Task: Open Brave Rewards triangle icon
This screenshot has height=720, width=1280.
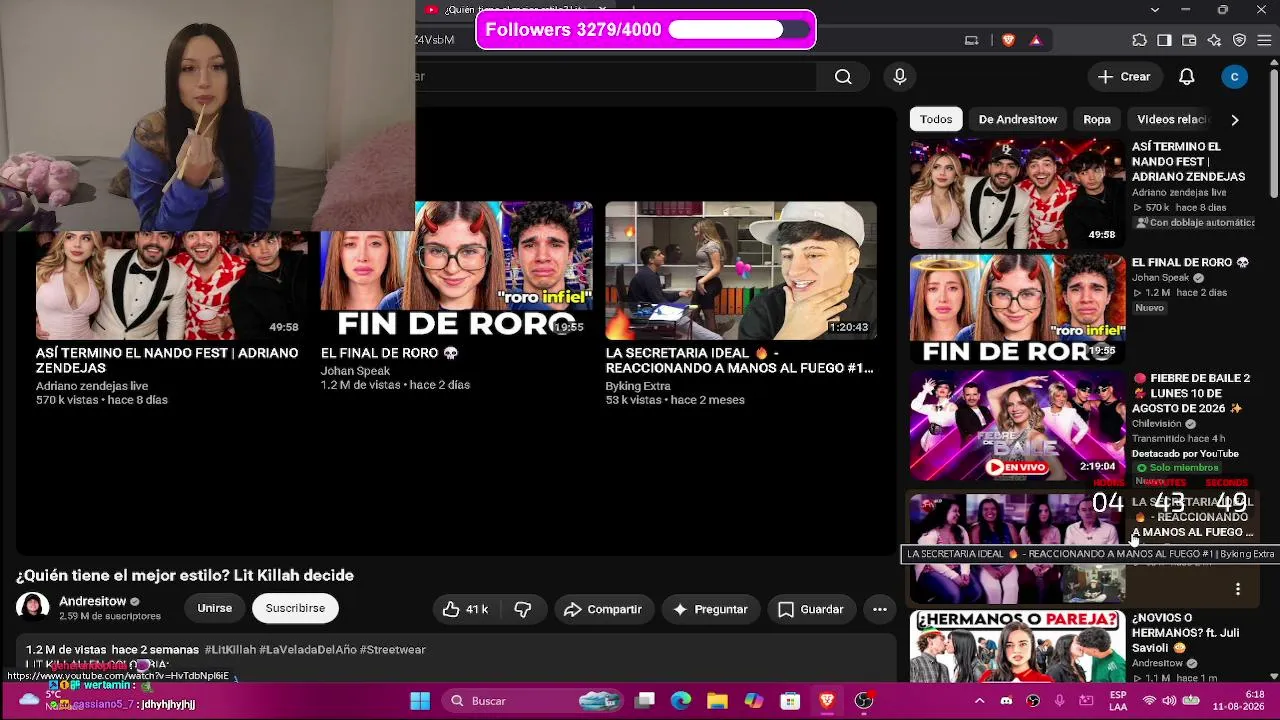Action: click(x=1035, y=40)
